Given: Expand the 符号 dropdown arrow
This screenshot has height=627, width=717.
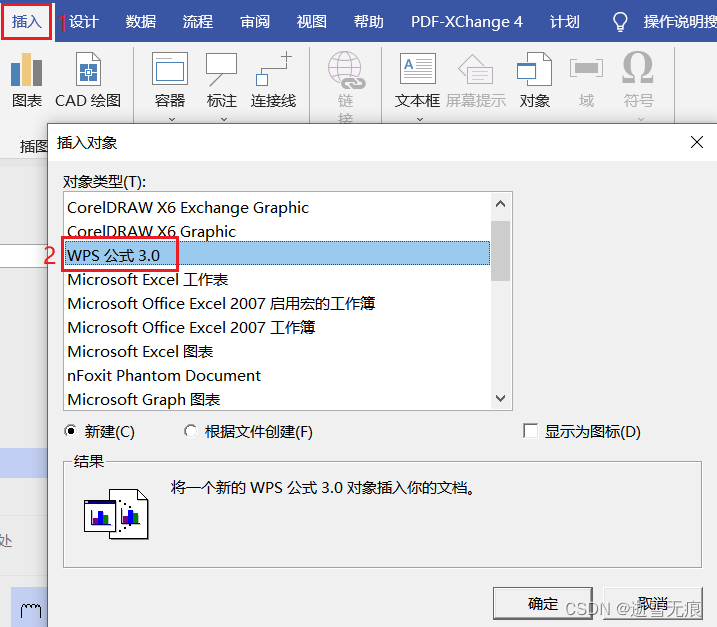Looking at the screenshot, I should pyautogui.click(x=641, y=119).
